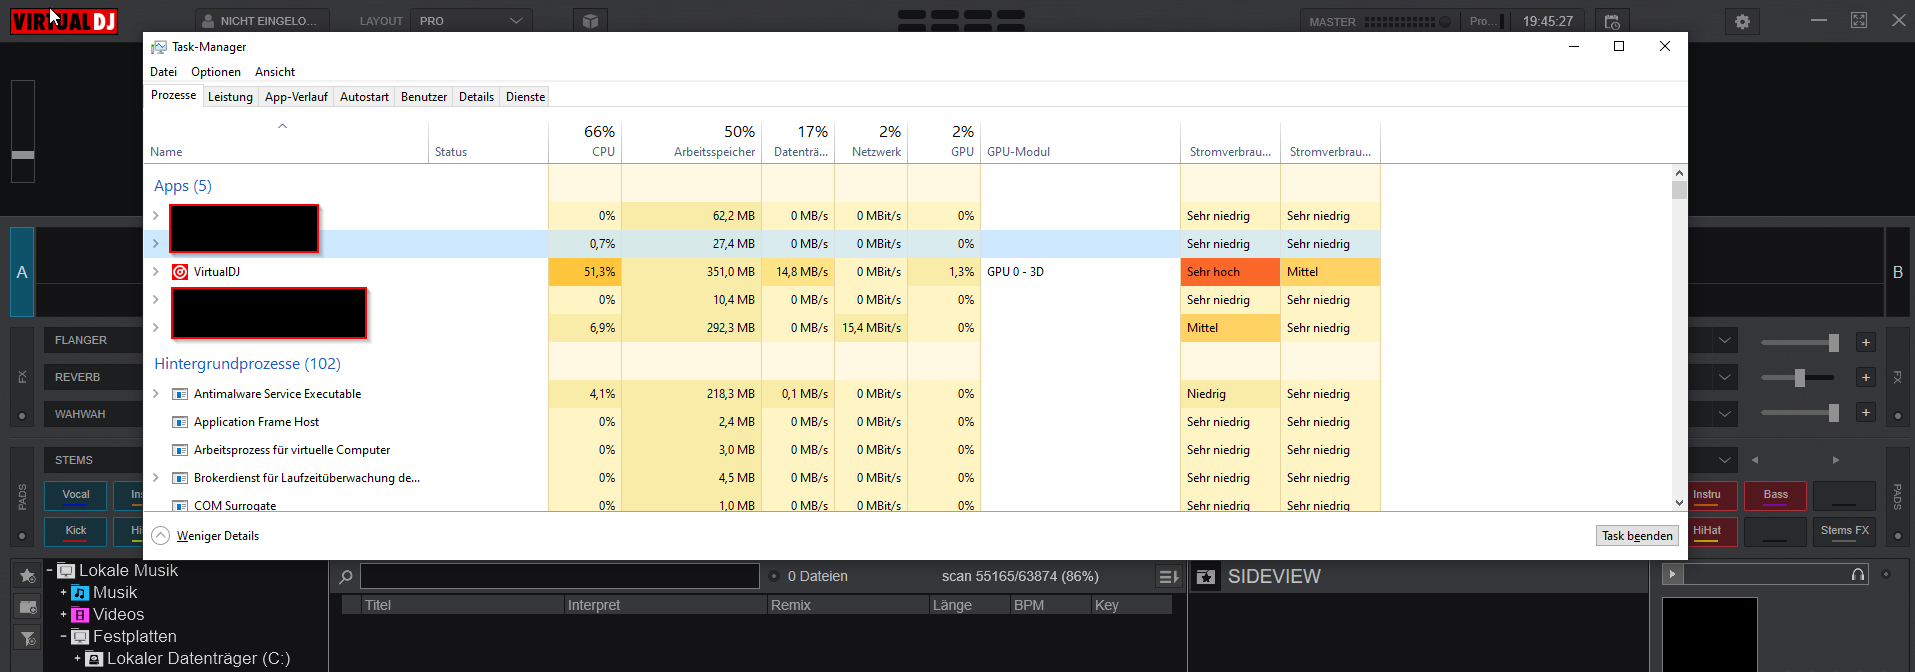Open browser list options icon
Viewport: 1915px width, 672px height.
point(1168,577)
